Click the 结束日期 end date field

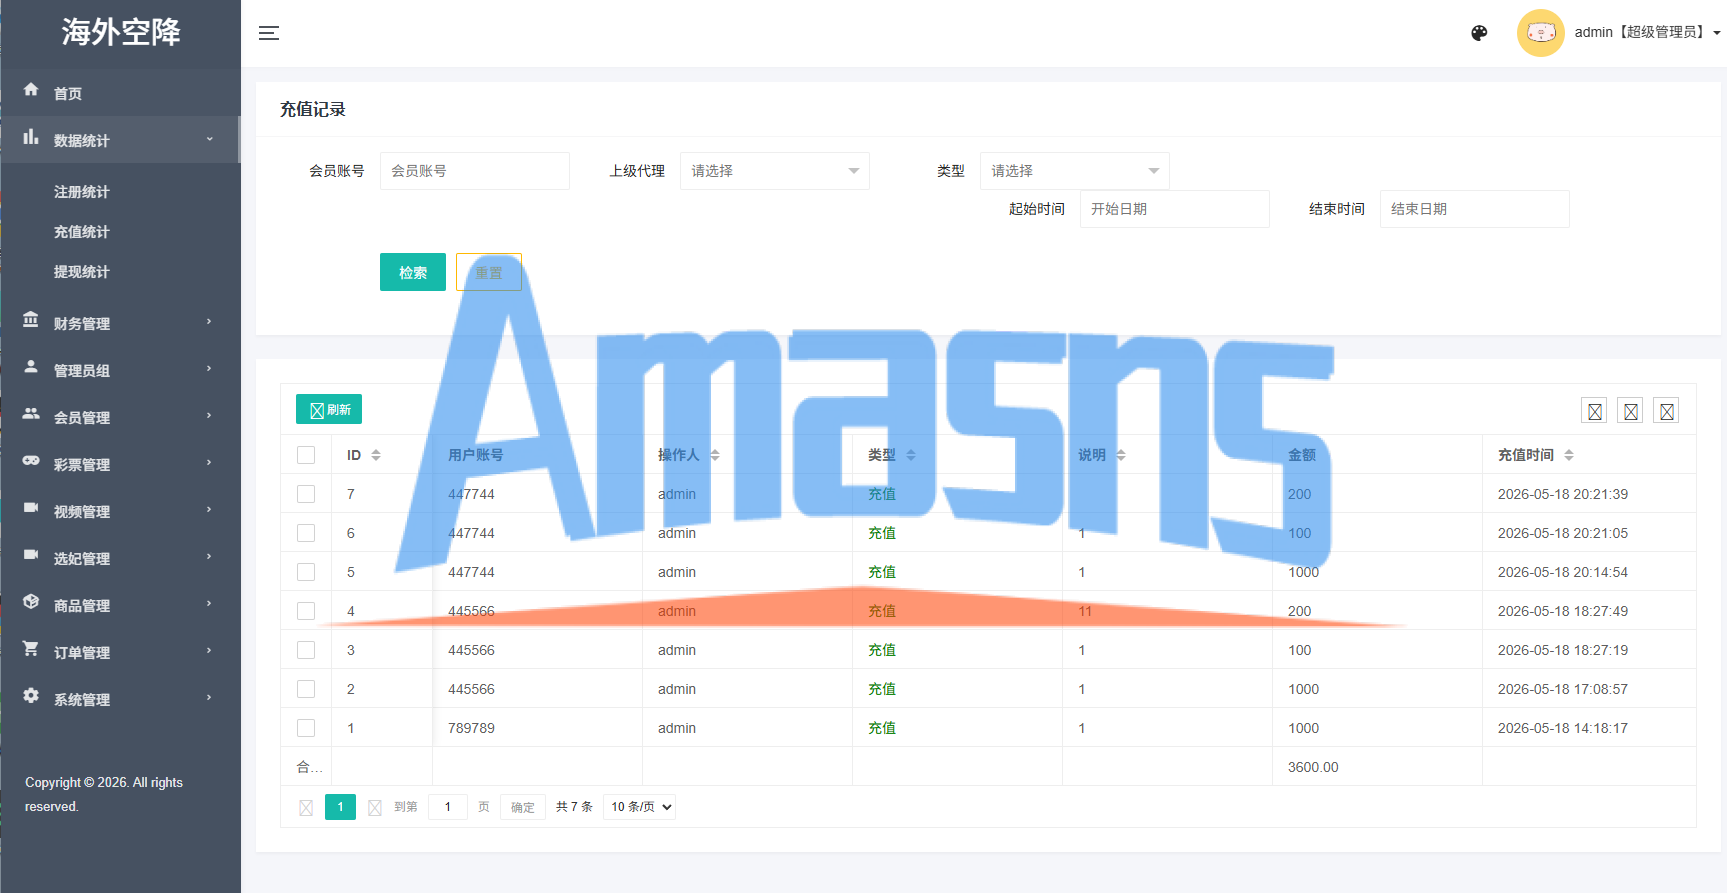click(1475, 209)
